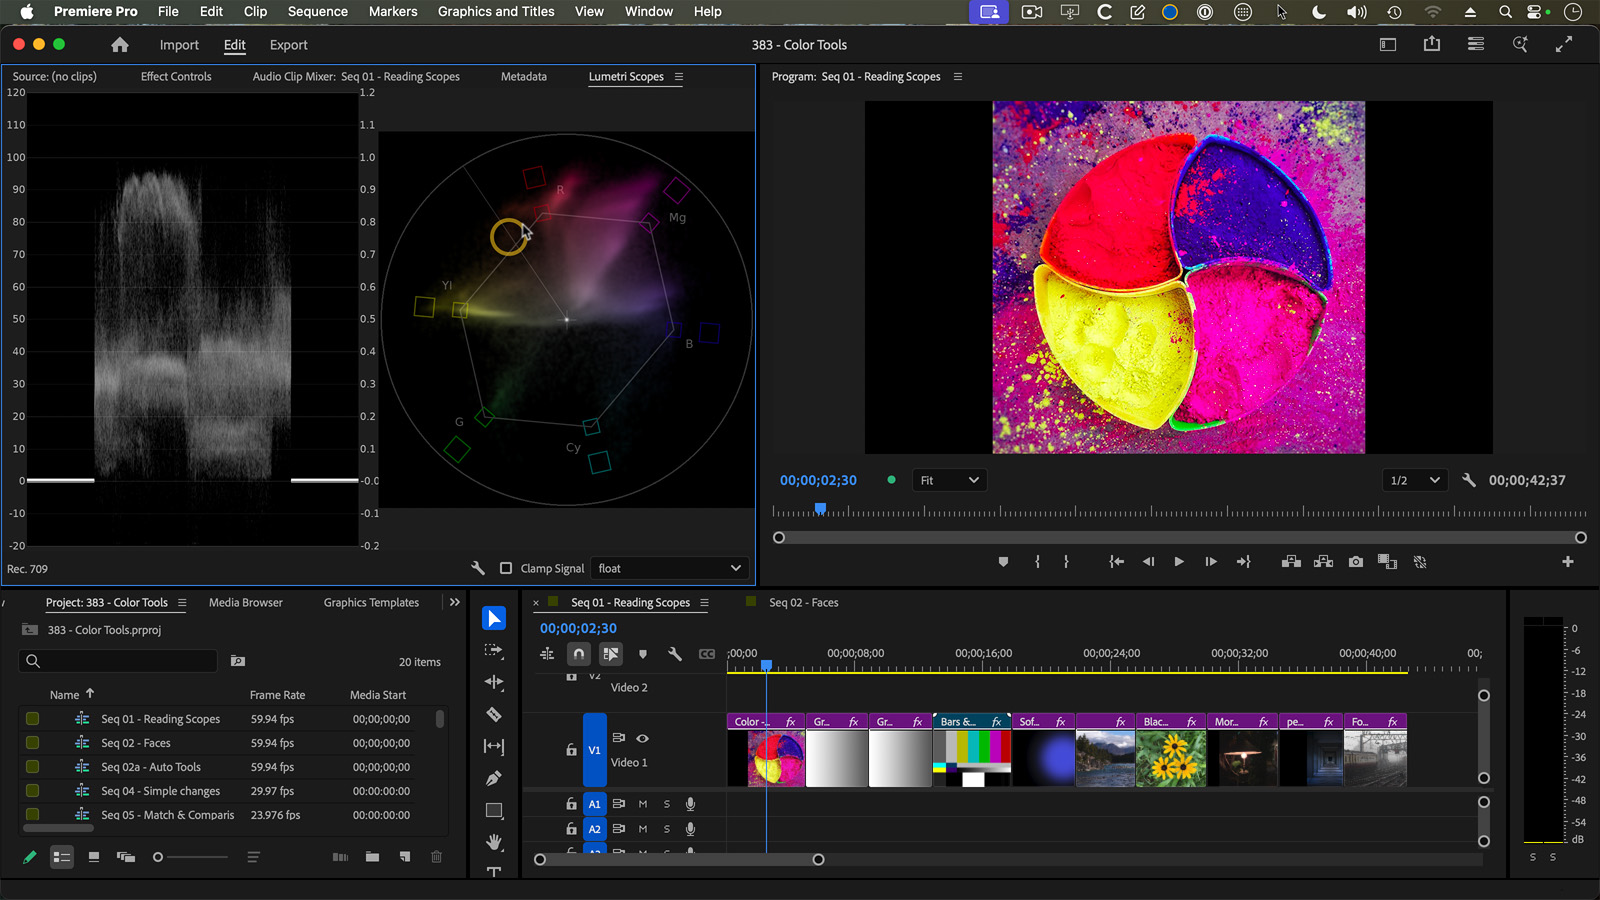Switch to Media Browser tab
The image size is (1600, 900).
pyautogui.click(x=246, y=602)
